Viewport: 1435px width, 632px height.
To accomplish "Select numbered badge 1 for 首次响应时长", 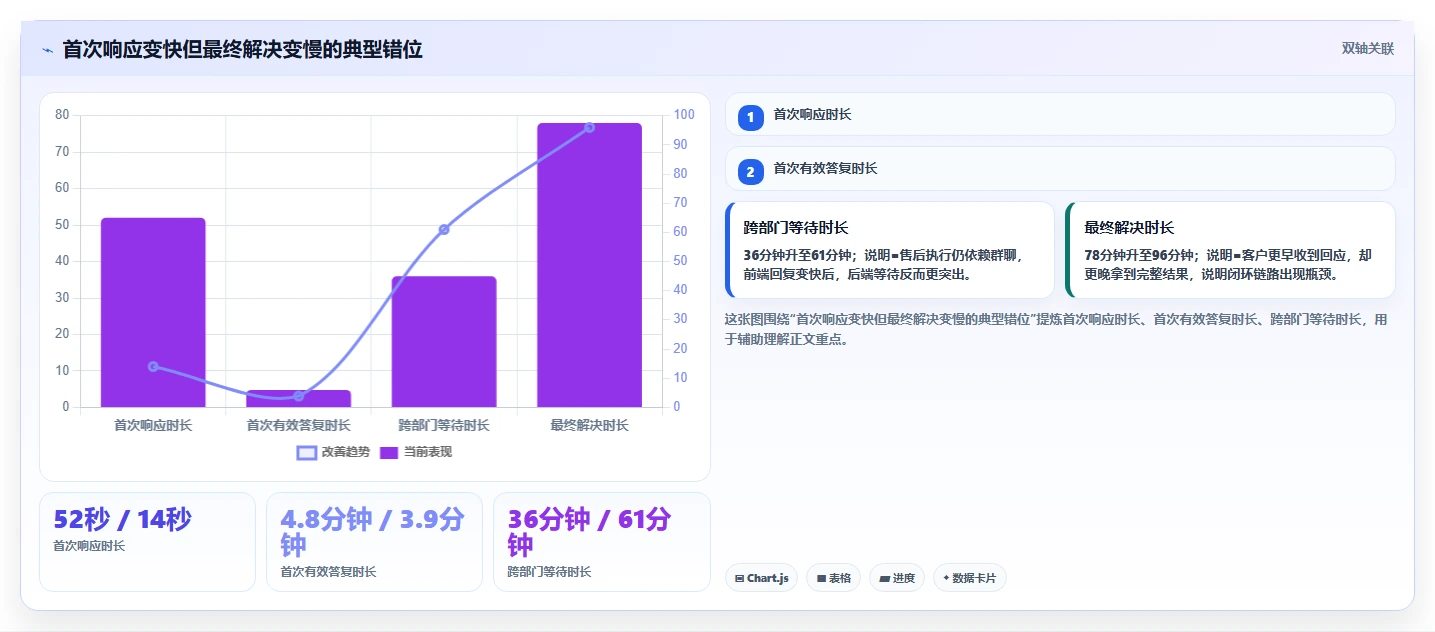I will 751,117.
